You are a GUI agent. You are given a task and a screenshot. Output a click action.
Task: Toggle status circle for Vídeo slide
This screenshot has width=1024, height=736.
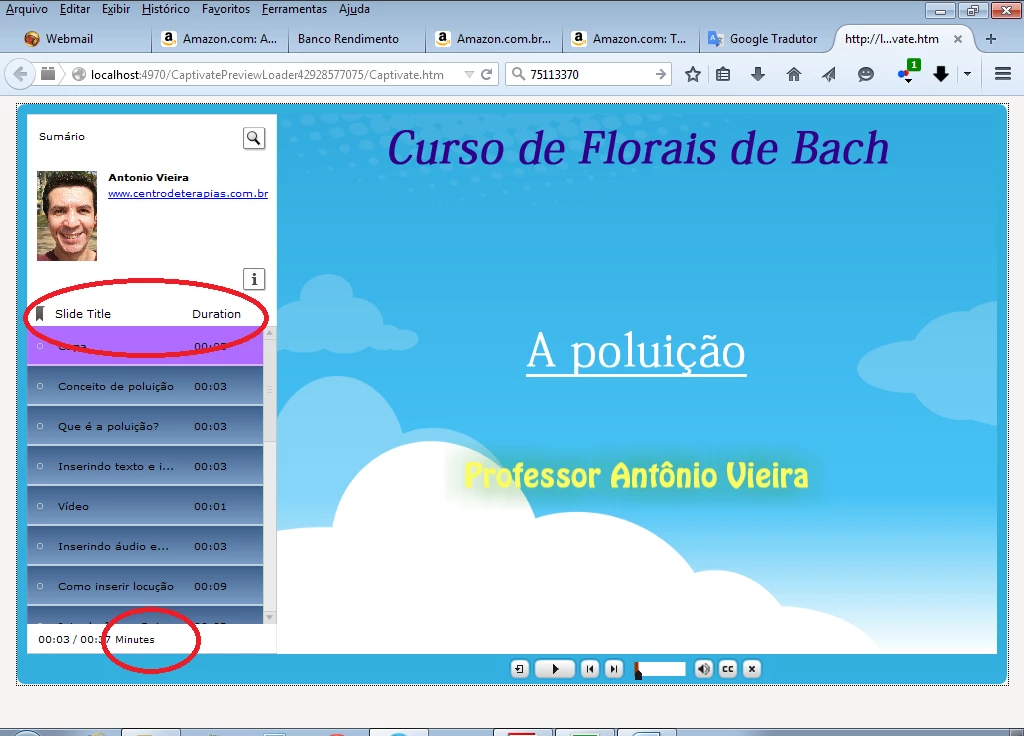[40, 506]
